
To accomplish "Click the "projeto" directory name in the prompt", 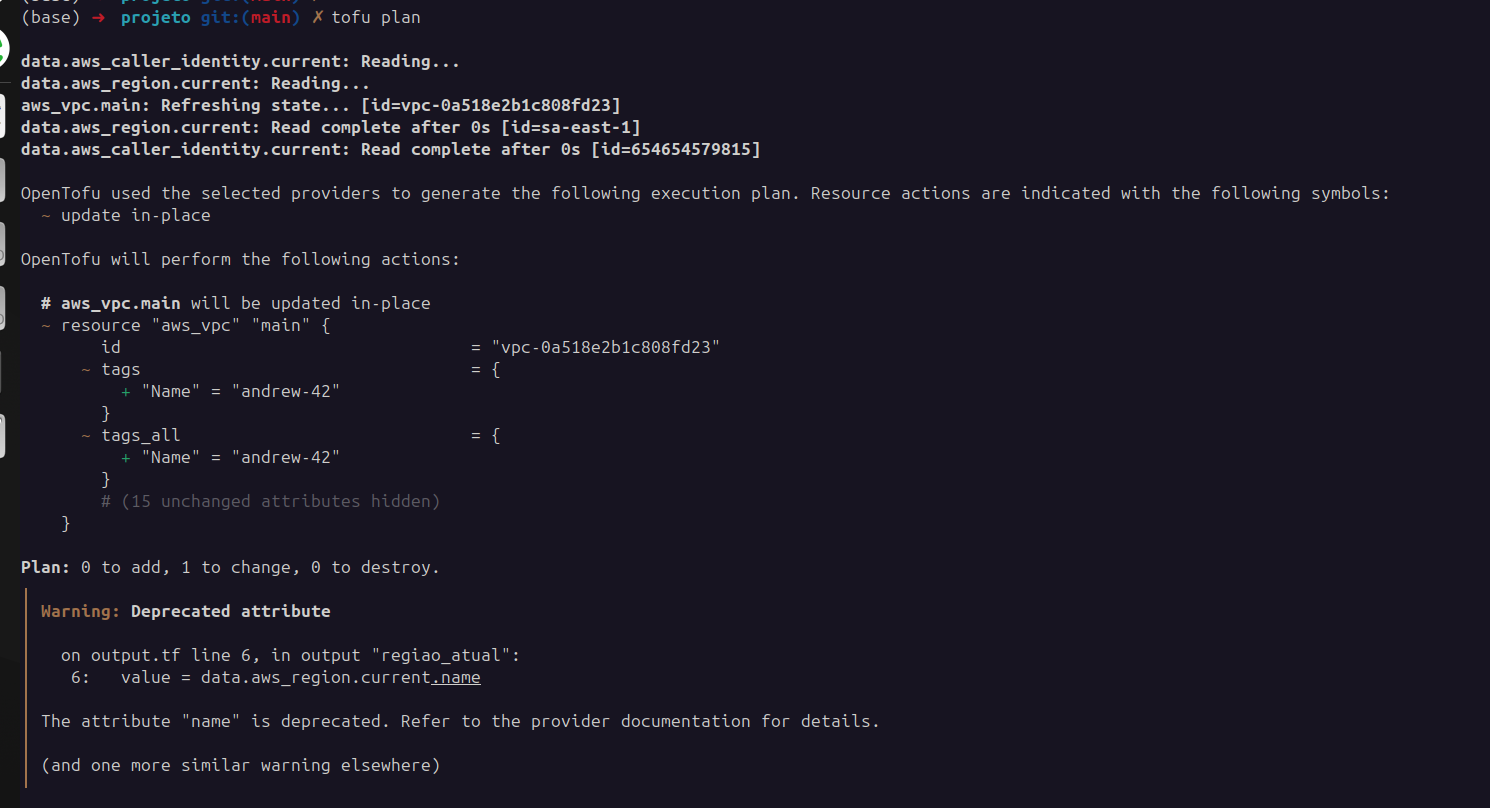I will coord(155,17).
